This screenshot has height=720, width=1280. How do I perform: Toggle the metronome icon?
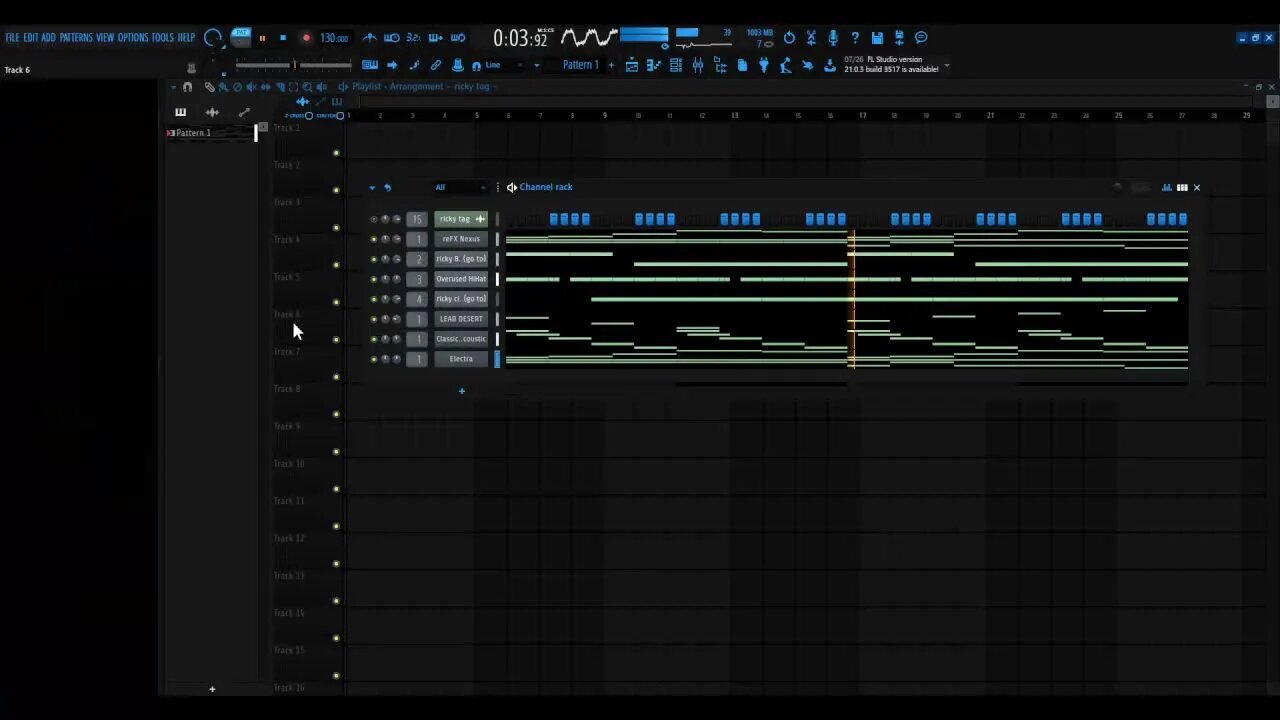(370, 38)
